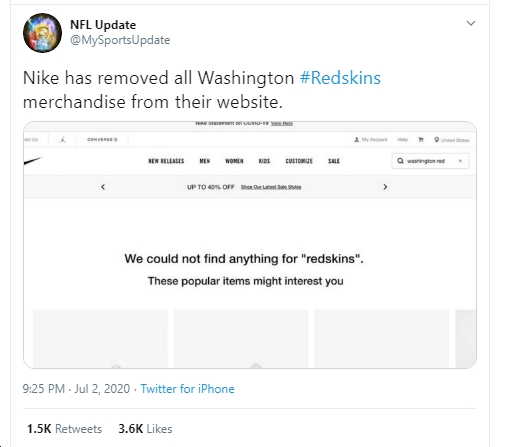
Task: Click the Shop Our Latest Sale Styles link
Action: point(271,187)
